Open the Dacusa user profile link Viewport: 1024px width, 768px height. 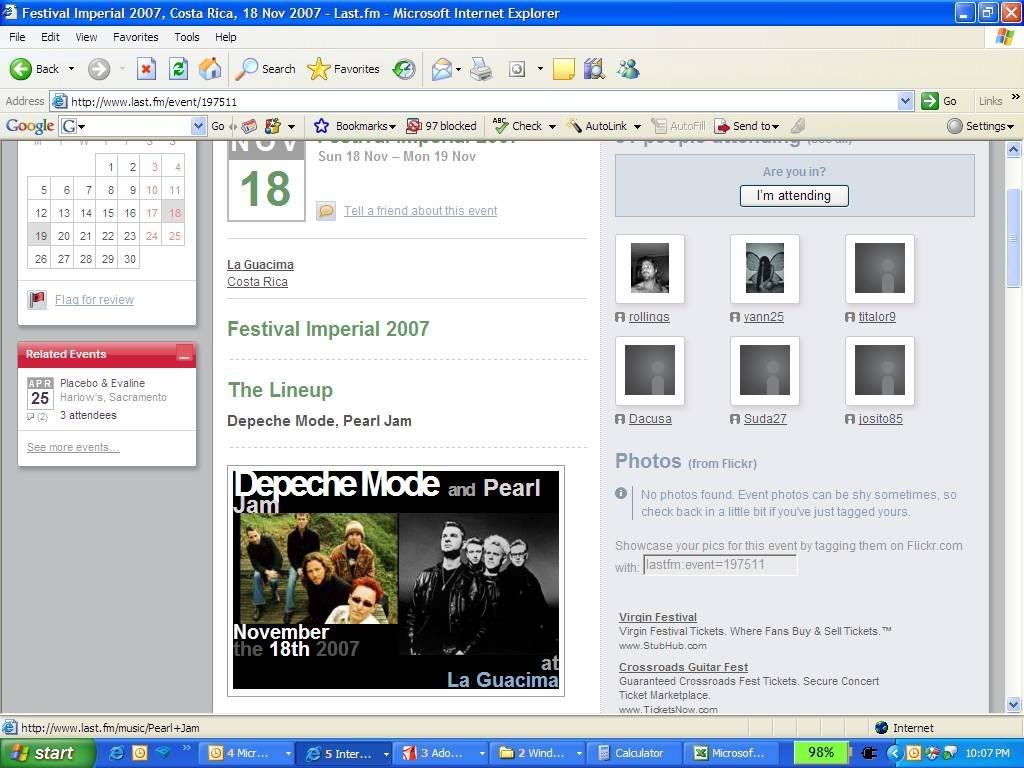pos(650,419)
